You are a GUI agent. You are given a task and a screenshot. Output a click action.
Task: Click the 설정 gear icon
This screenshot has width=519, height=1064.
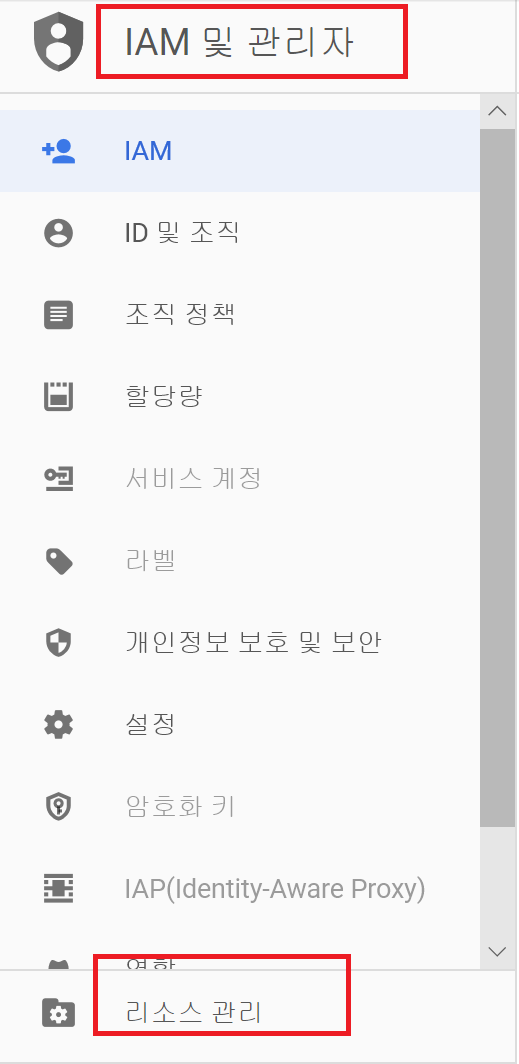tap(58, 725)
